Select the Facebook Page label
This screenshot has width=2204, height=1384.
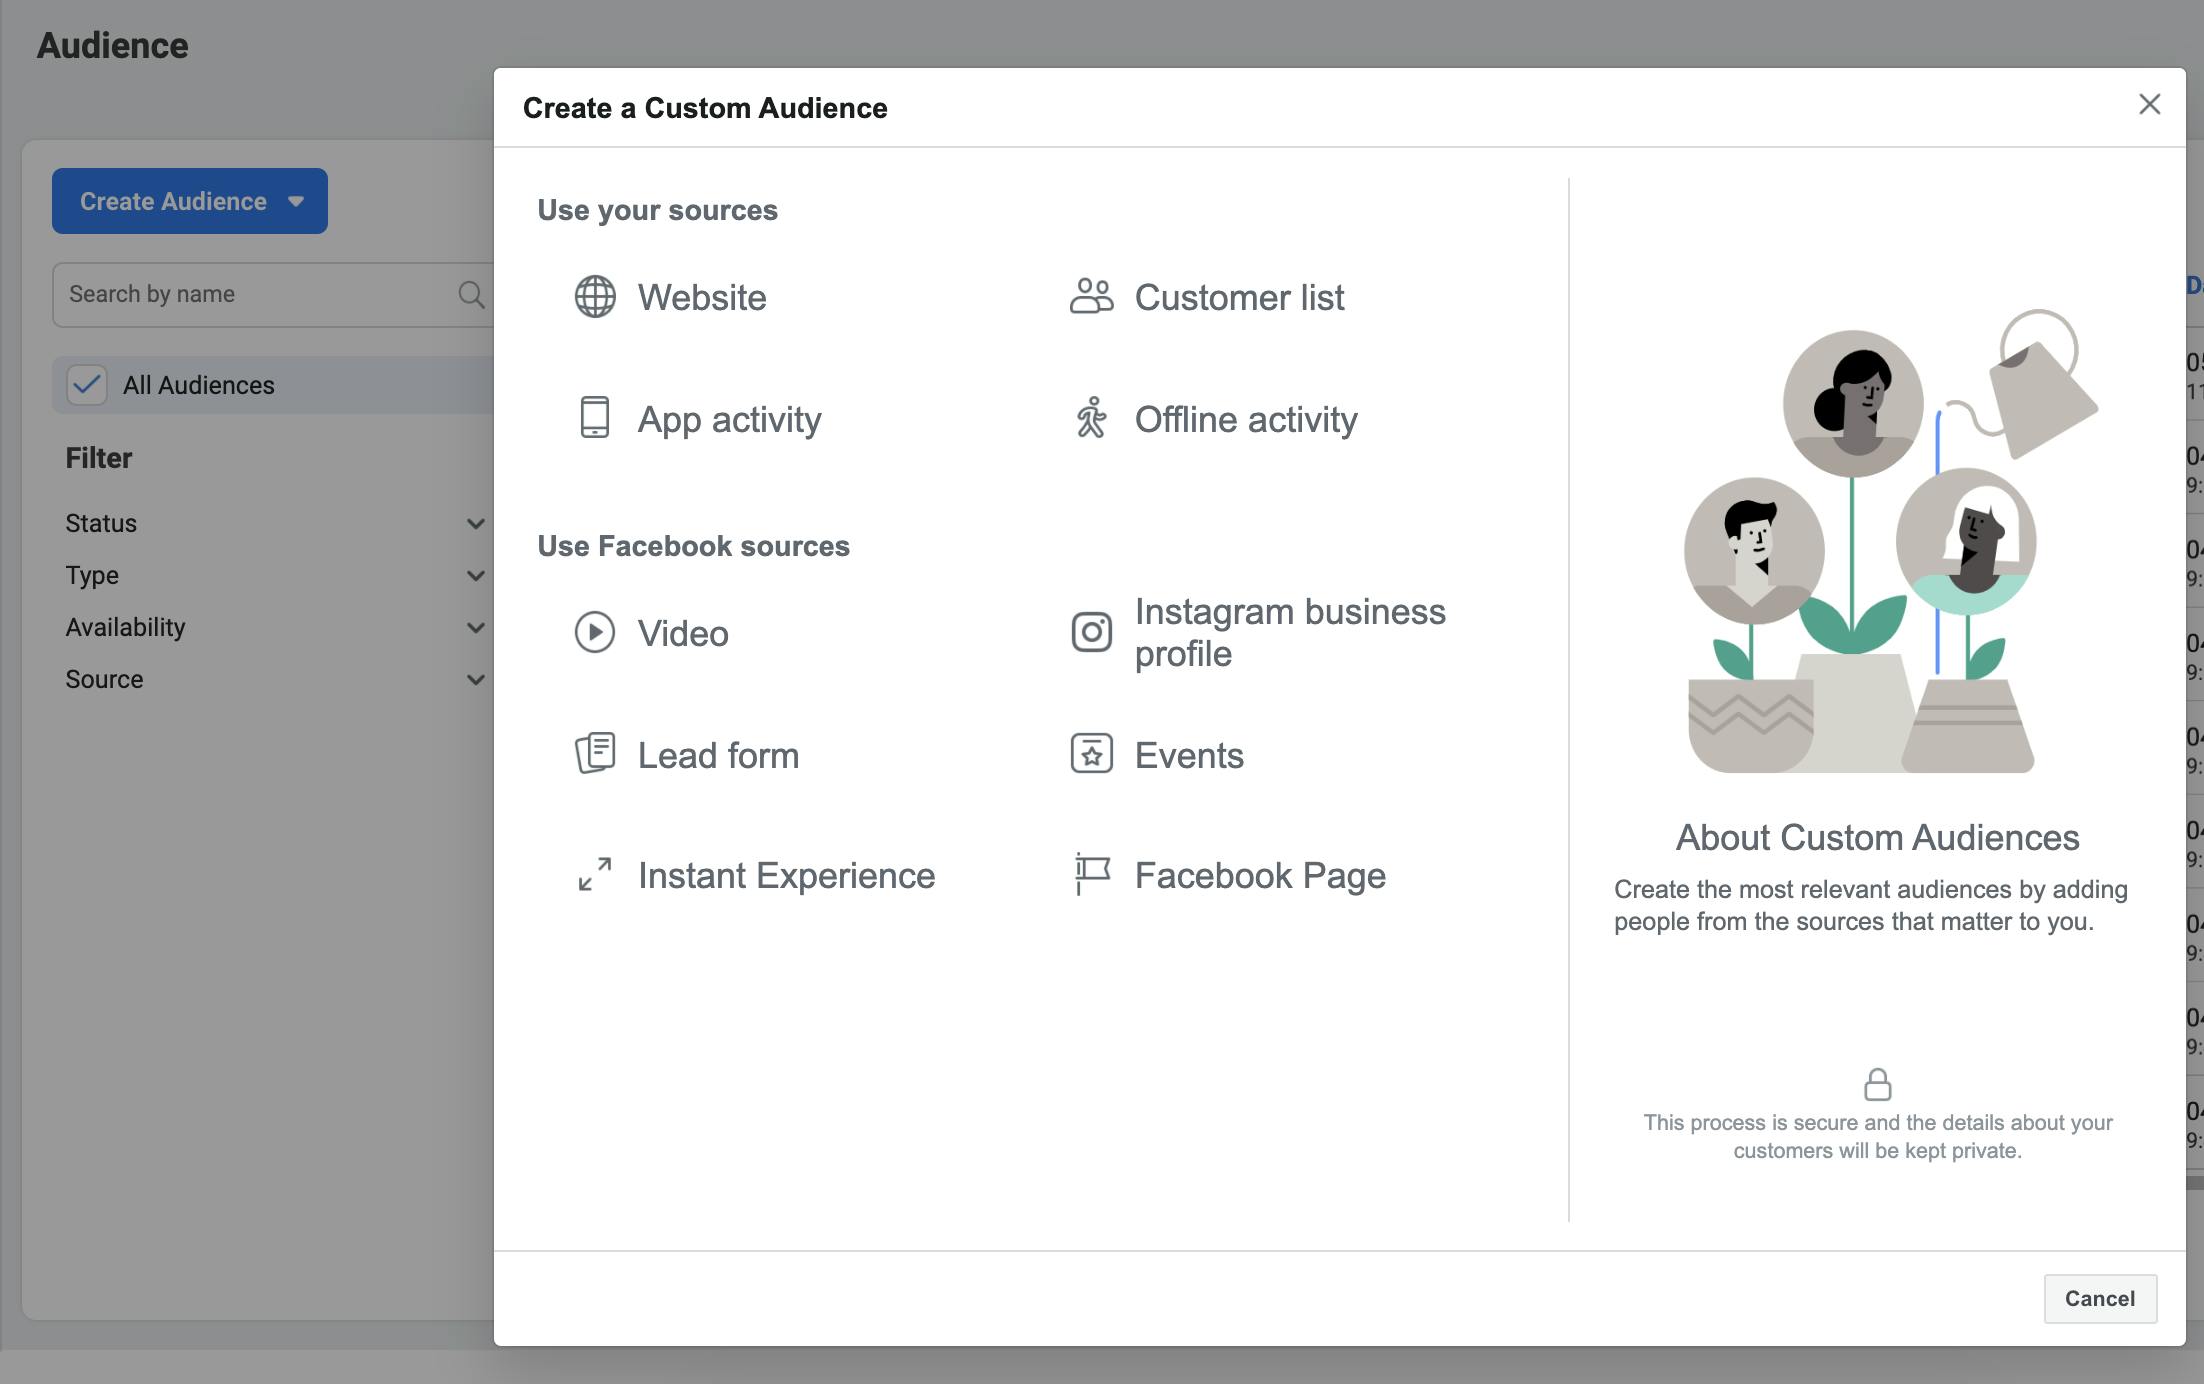click(1260, 875)
